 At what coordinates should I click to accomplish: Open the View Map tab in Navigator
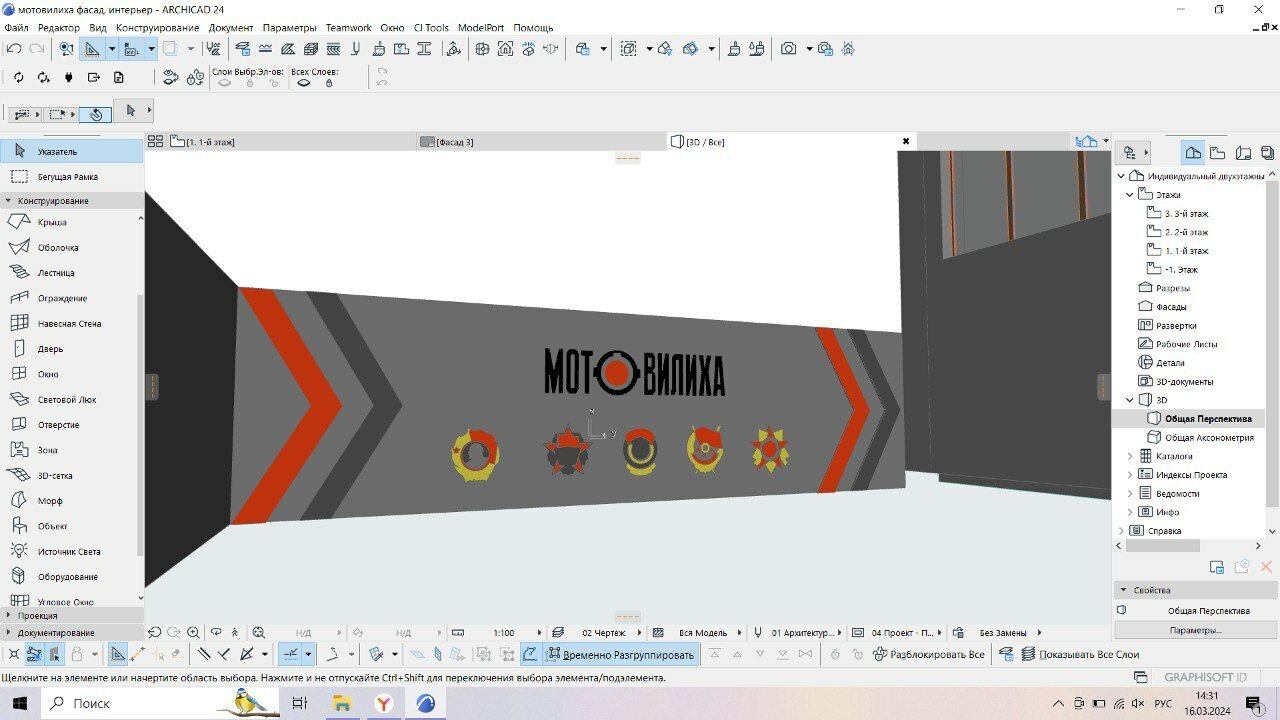[1217, 153]
